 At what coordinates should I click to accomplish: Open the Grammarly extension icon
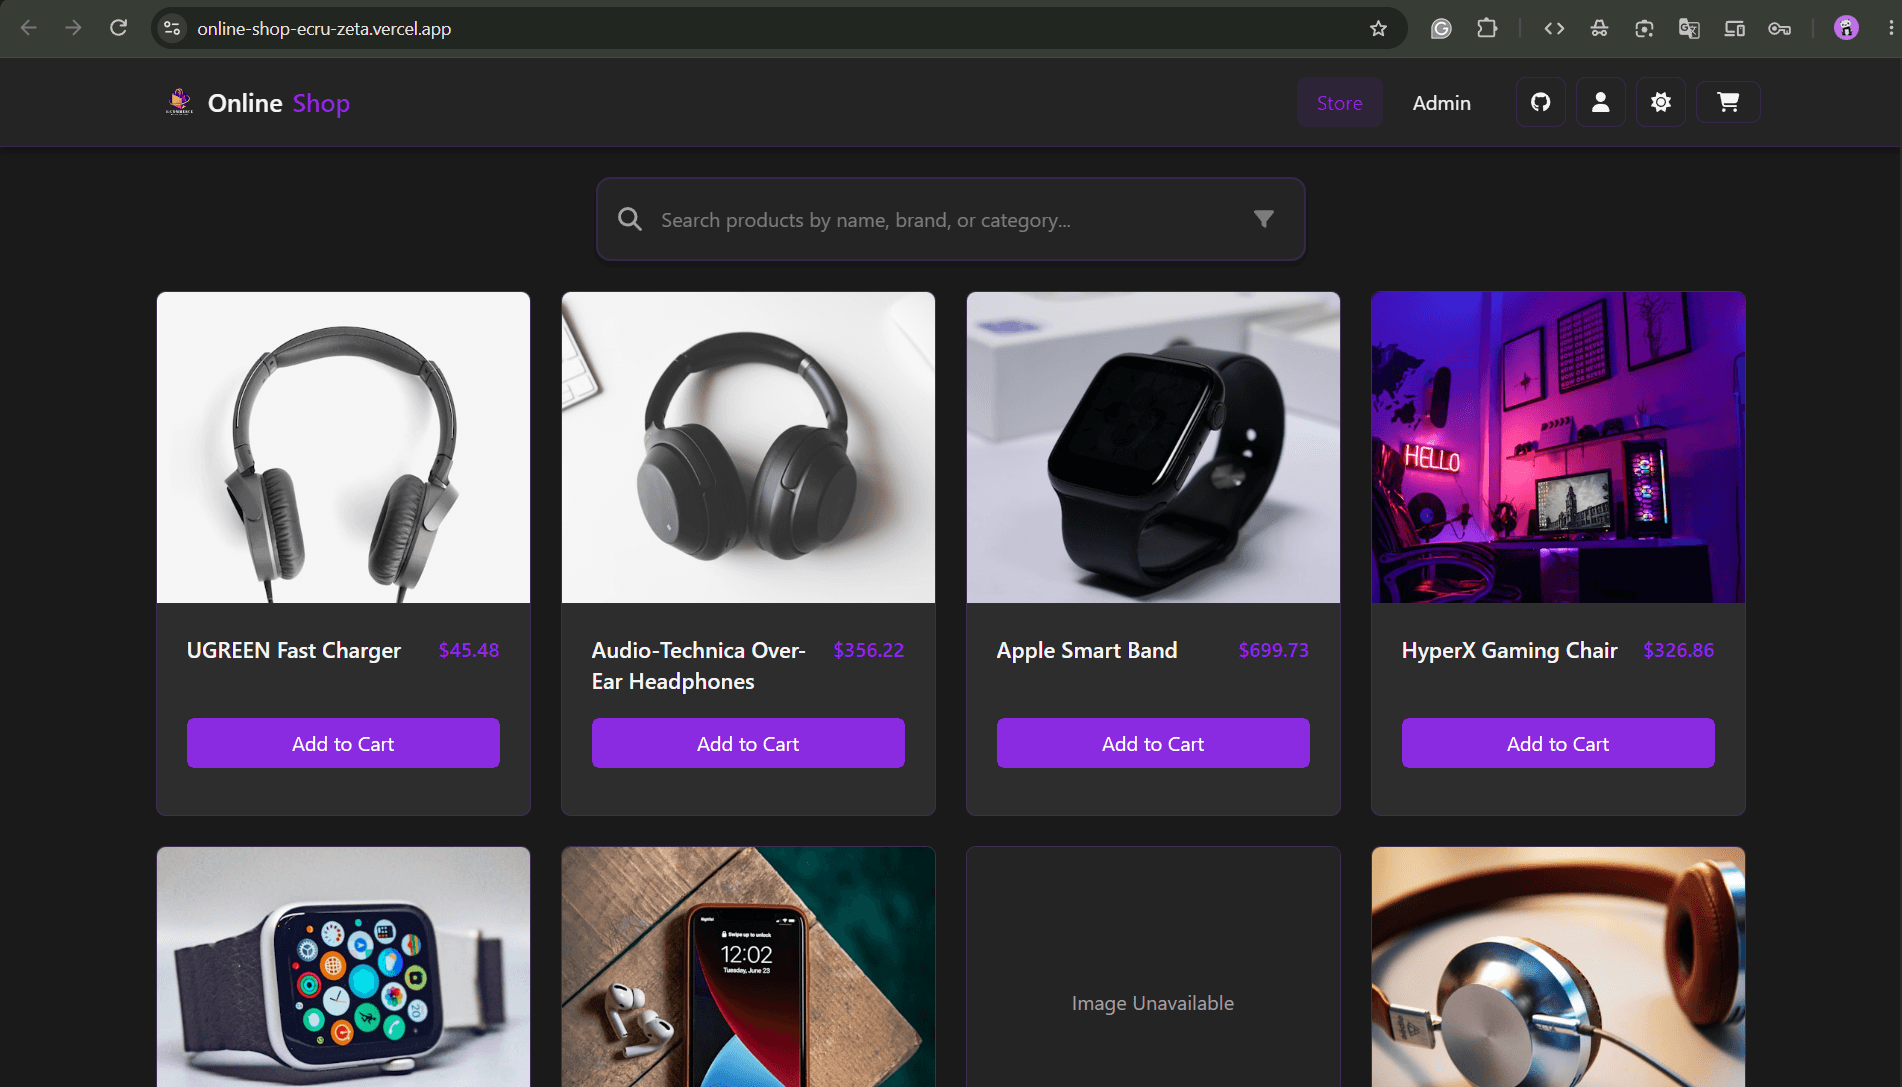(1441, 28)
